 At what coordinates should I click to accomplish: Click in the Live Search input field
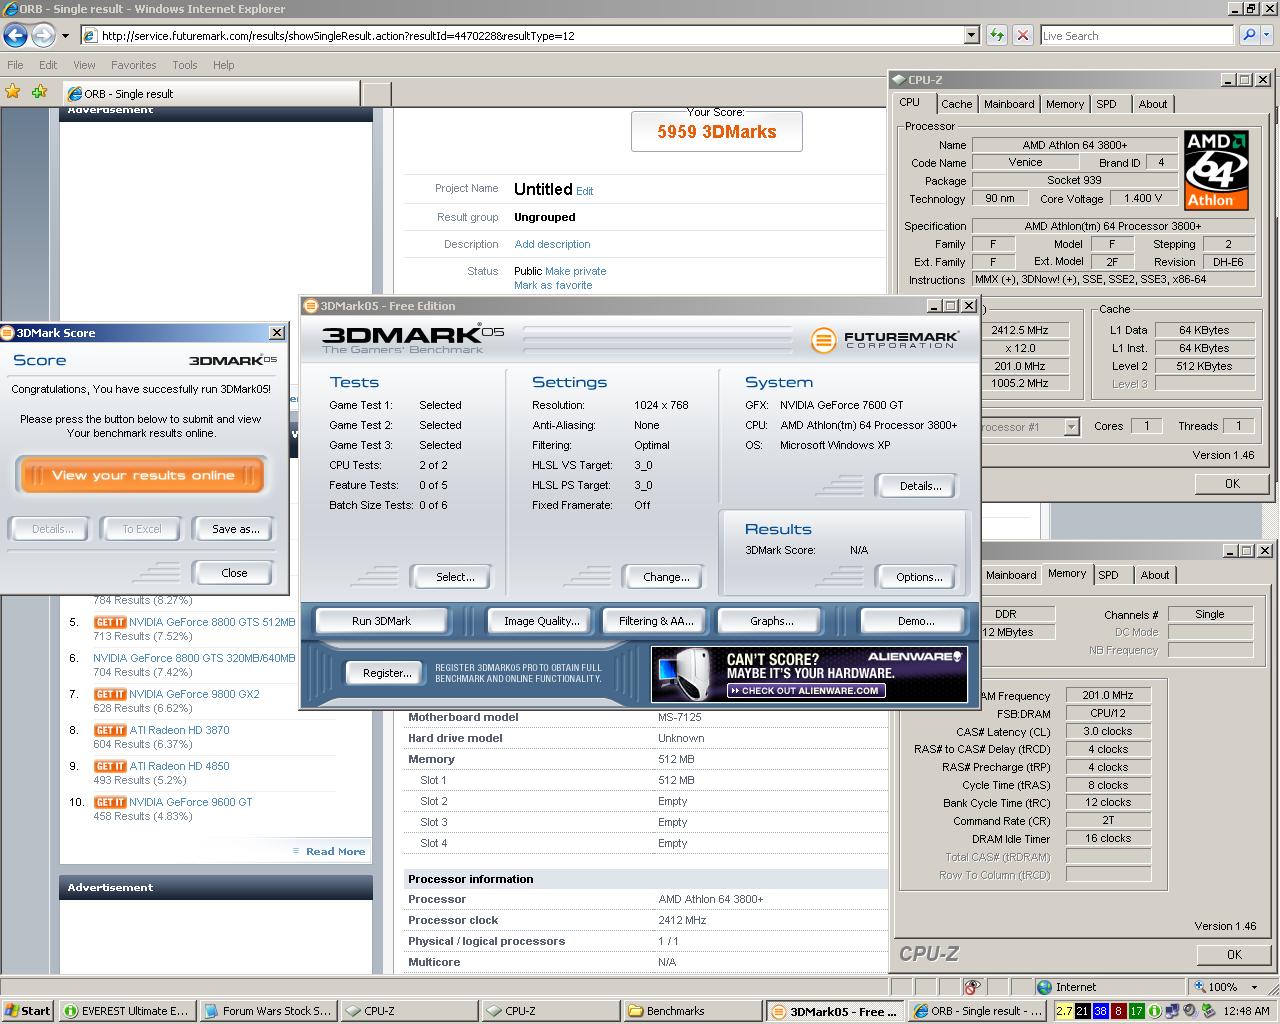(1136, 35)
